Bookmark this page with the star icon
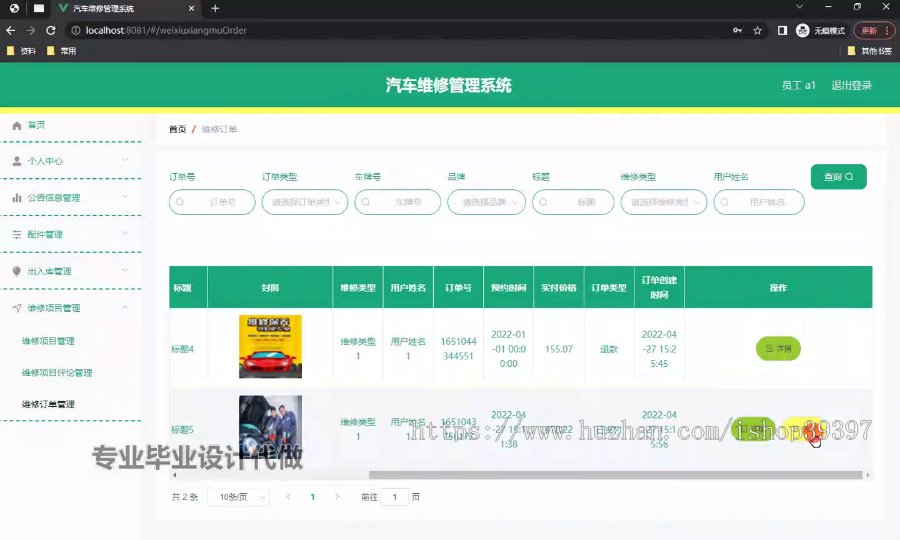This screenshot has width=900, height=540. pyautogui.click(x=757, y=30)
